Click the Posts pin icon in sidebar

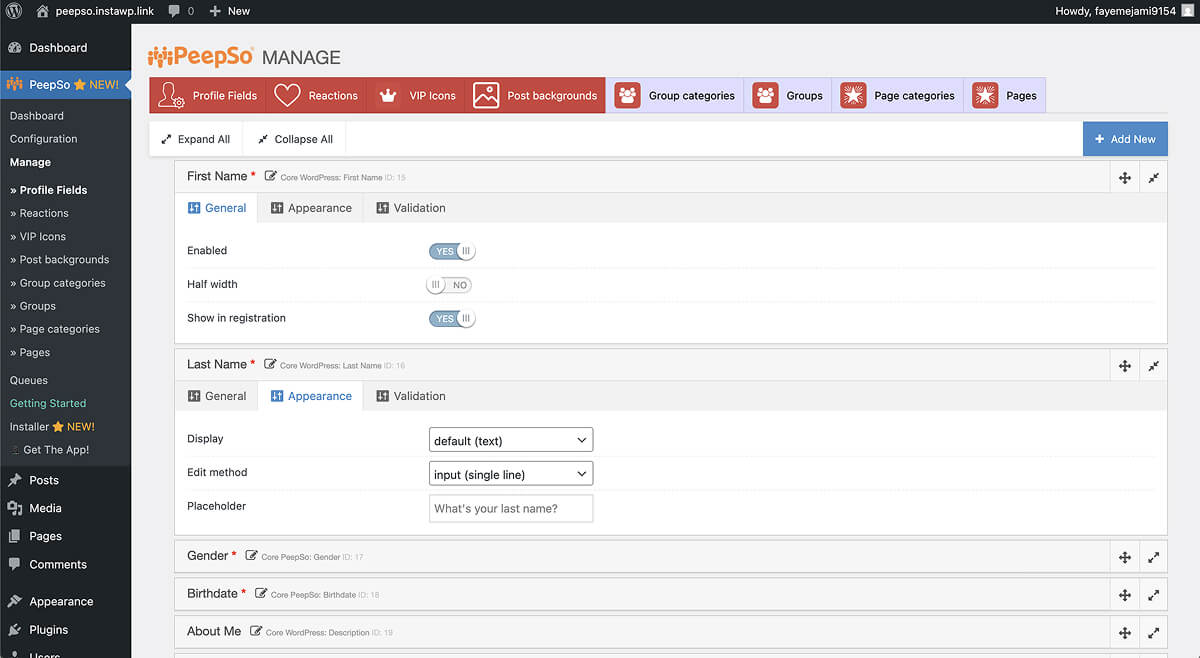[x=15, y=480]
